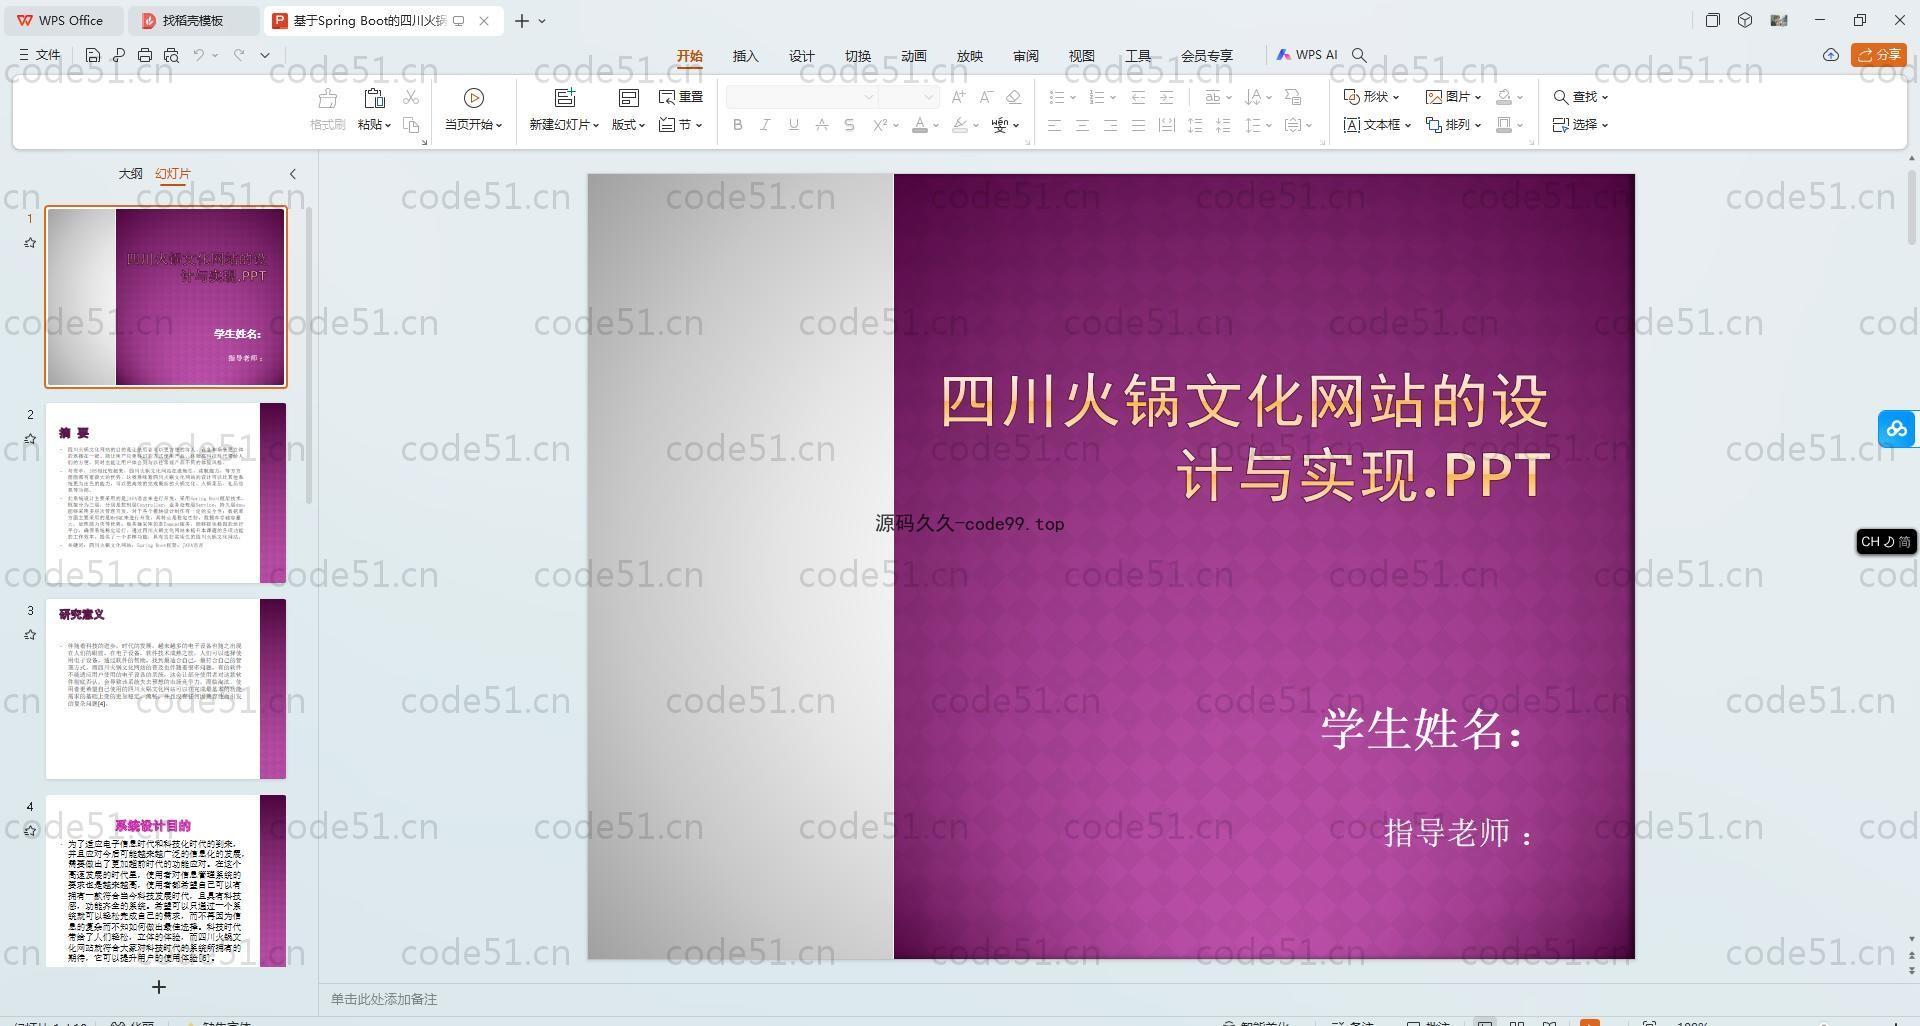Toggle the star marker on slide 2
Screen dimensions: 1920x1026
pos(30,439)
